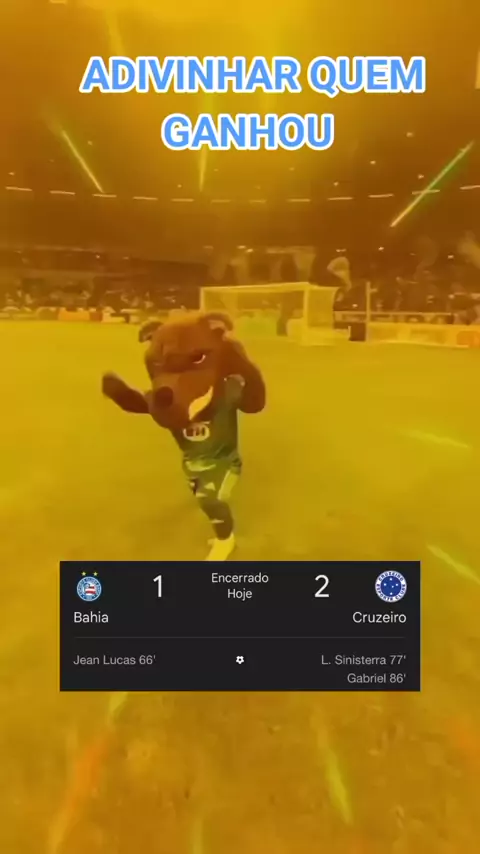480x854 pixels.
Task: Select Cruzeiro's score of 2
Action: tap(321, 587)
